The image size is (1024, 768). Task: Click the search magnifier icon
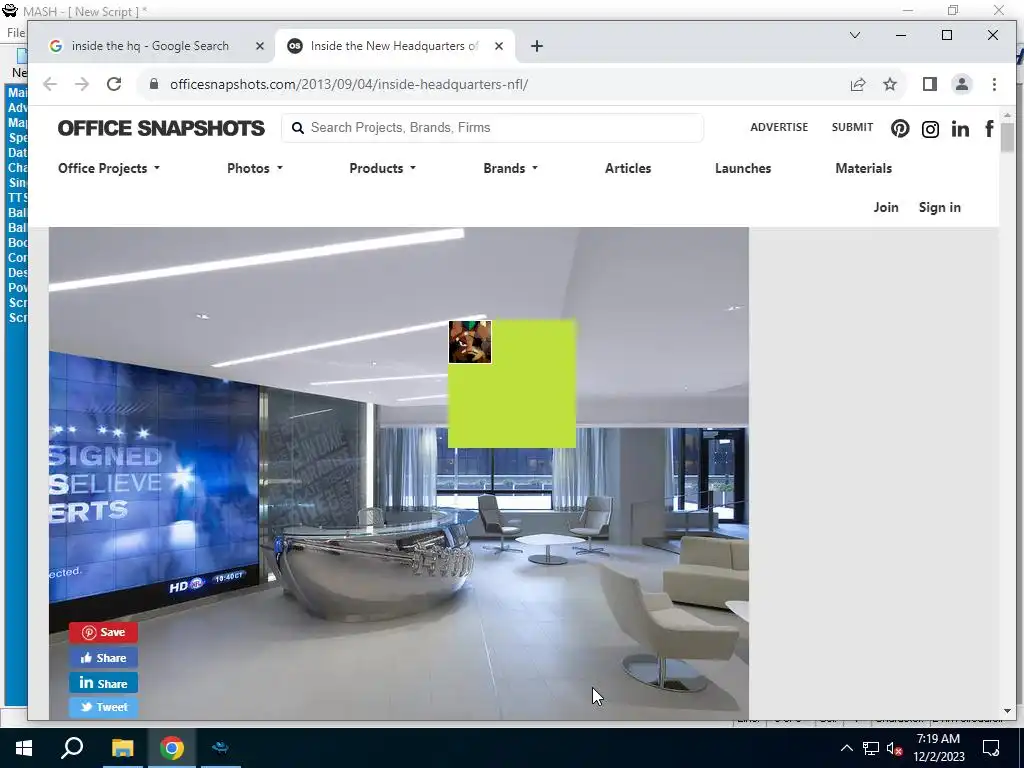coord(298,127)
